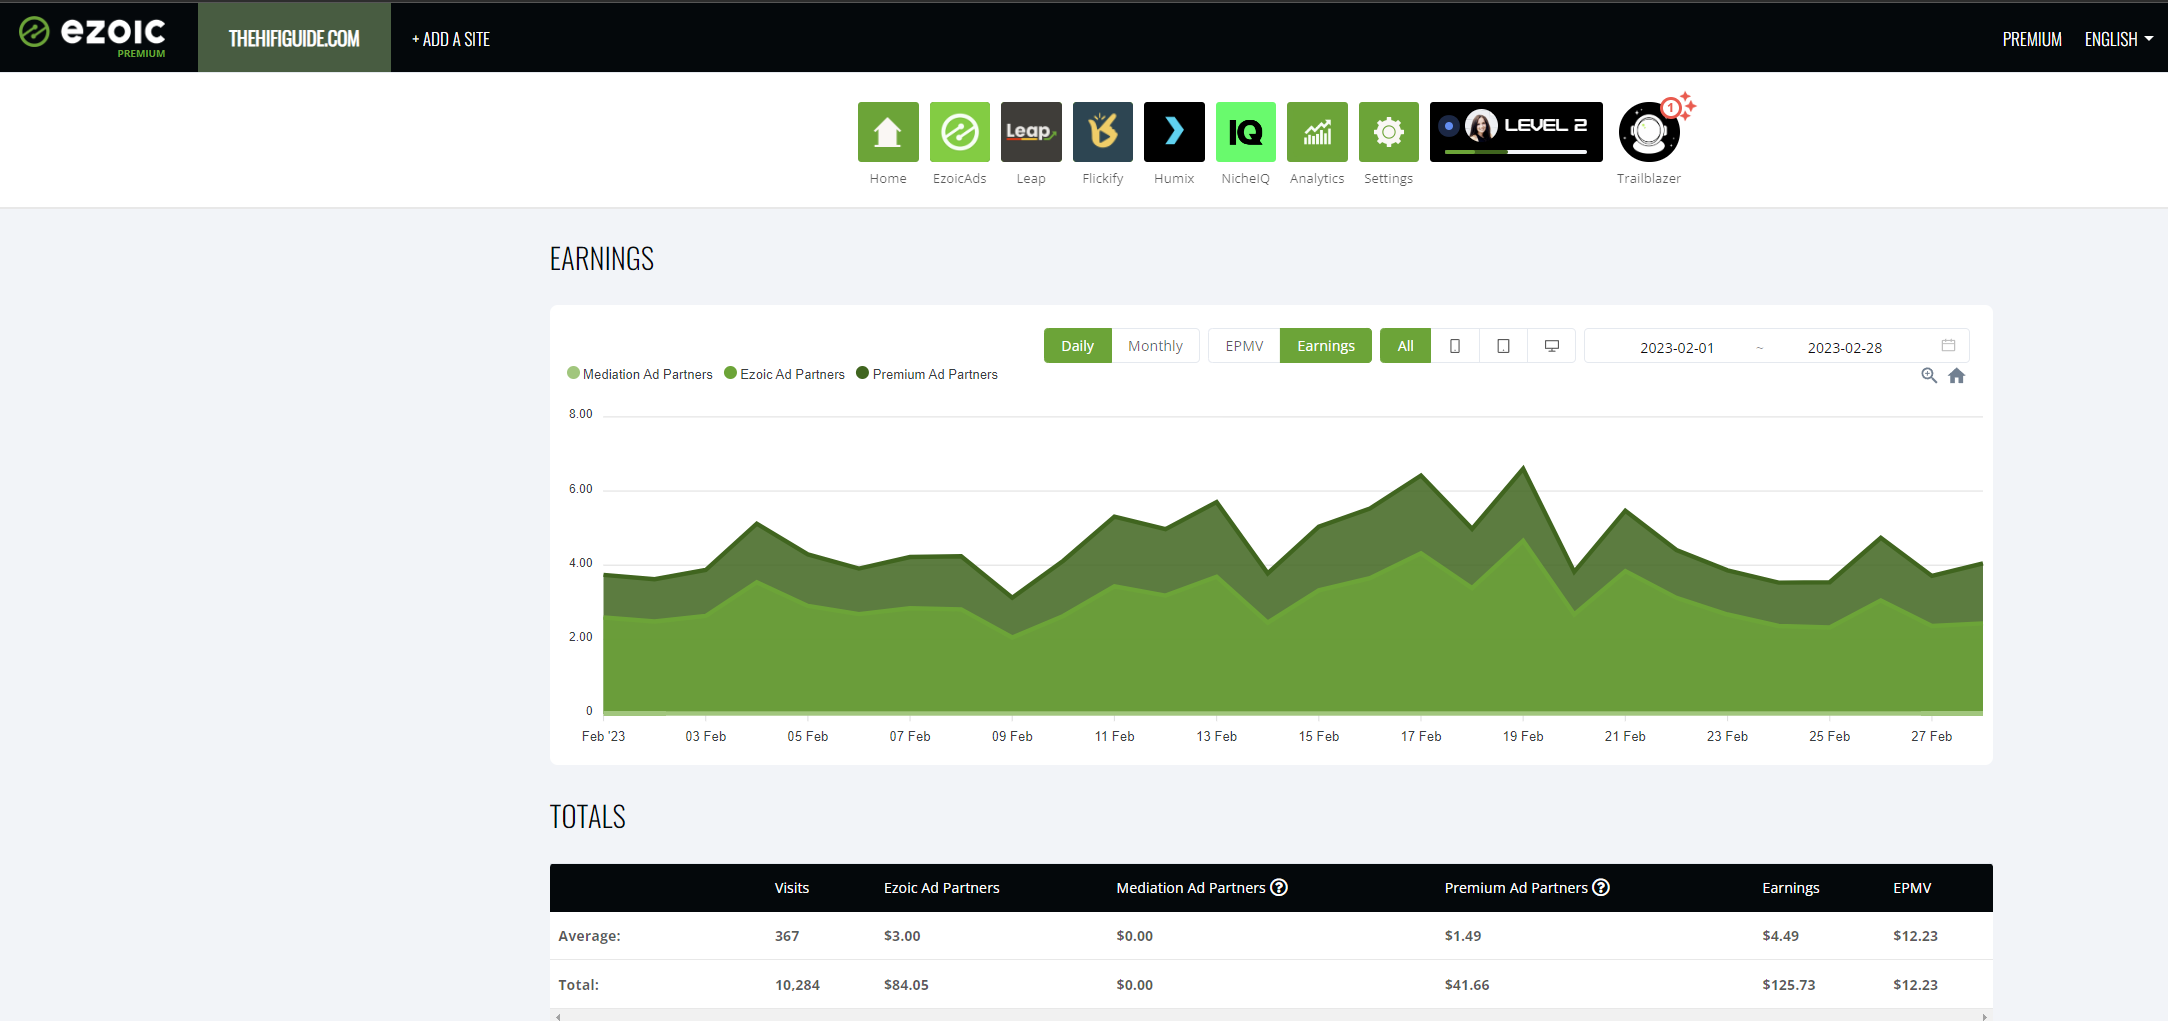
Task: Filter chart by tablet device icon
Action: coord(1503,346)
